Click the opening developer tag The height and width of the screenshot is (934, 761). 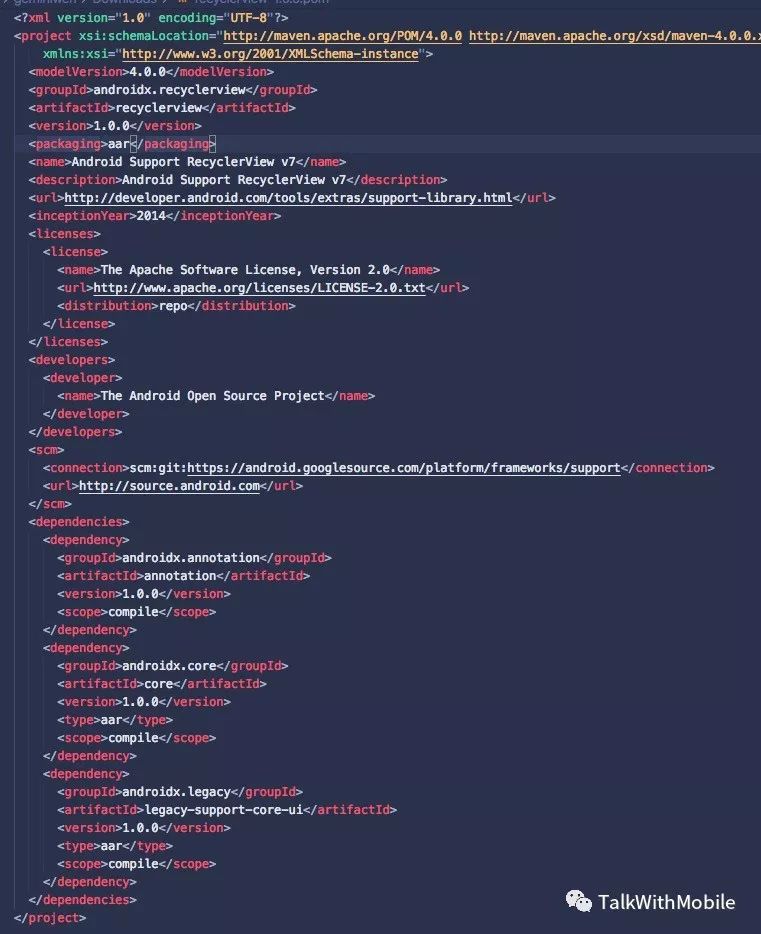tap(82, 378)
